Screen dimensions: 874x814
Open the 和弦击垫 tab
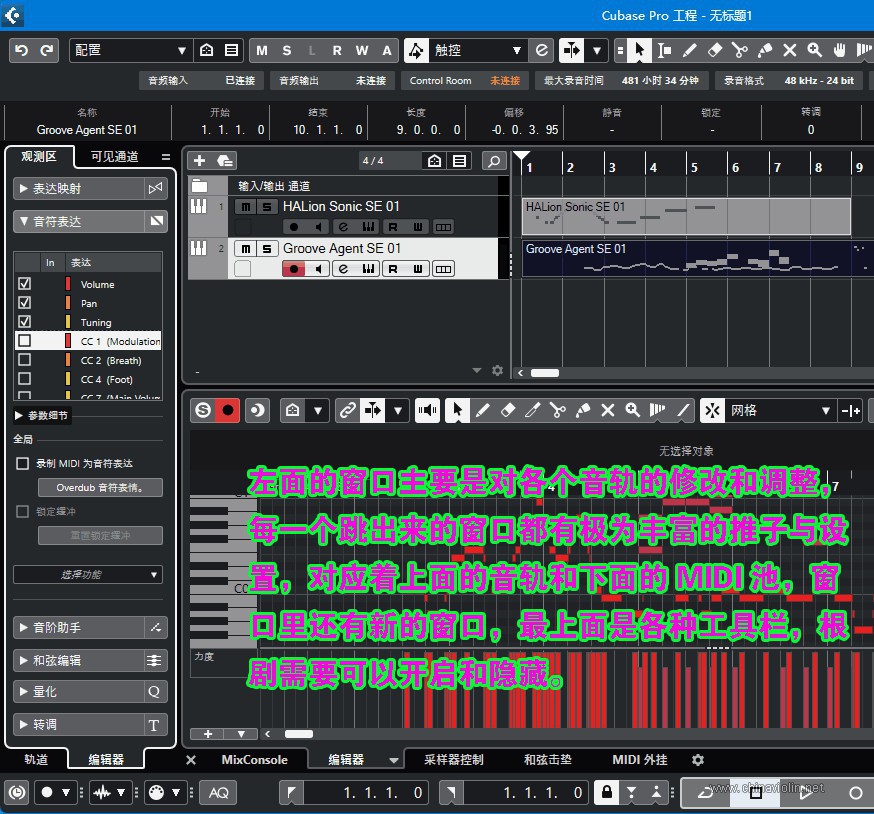(x=547, y=759)
